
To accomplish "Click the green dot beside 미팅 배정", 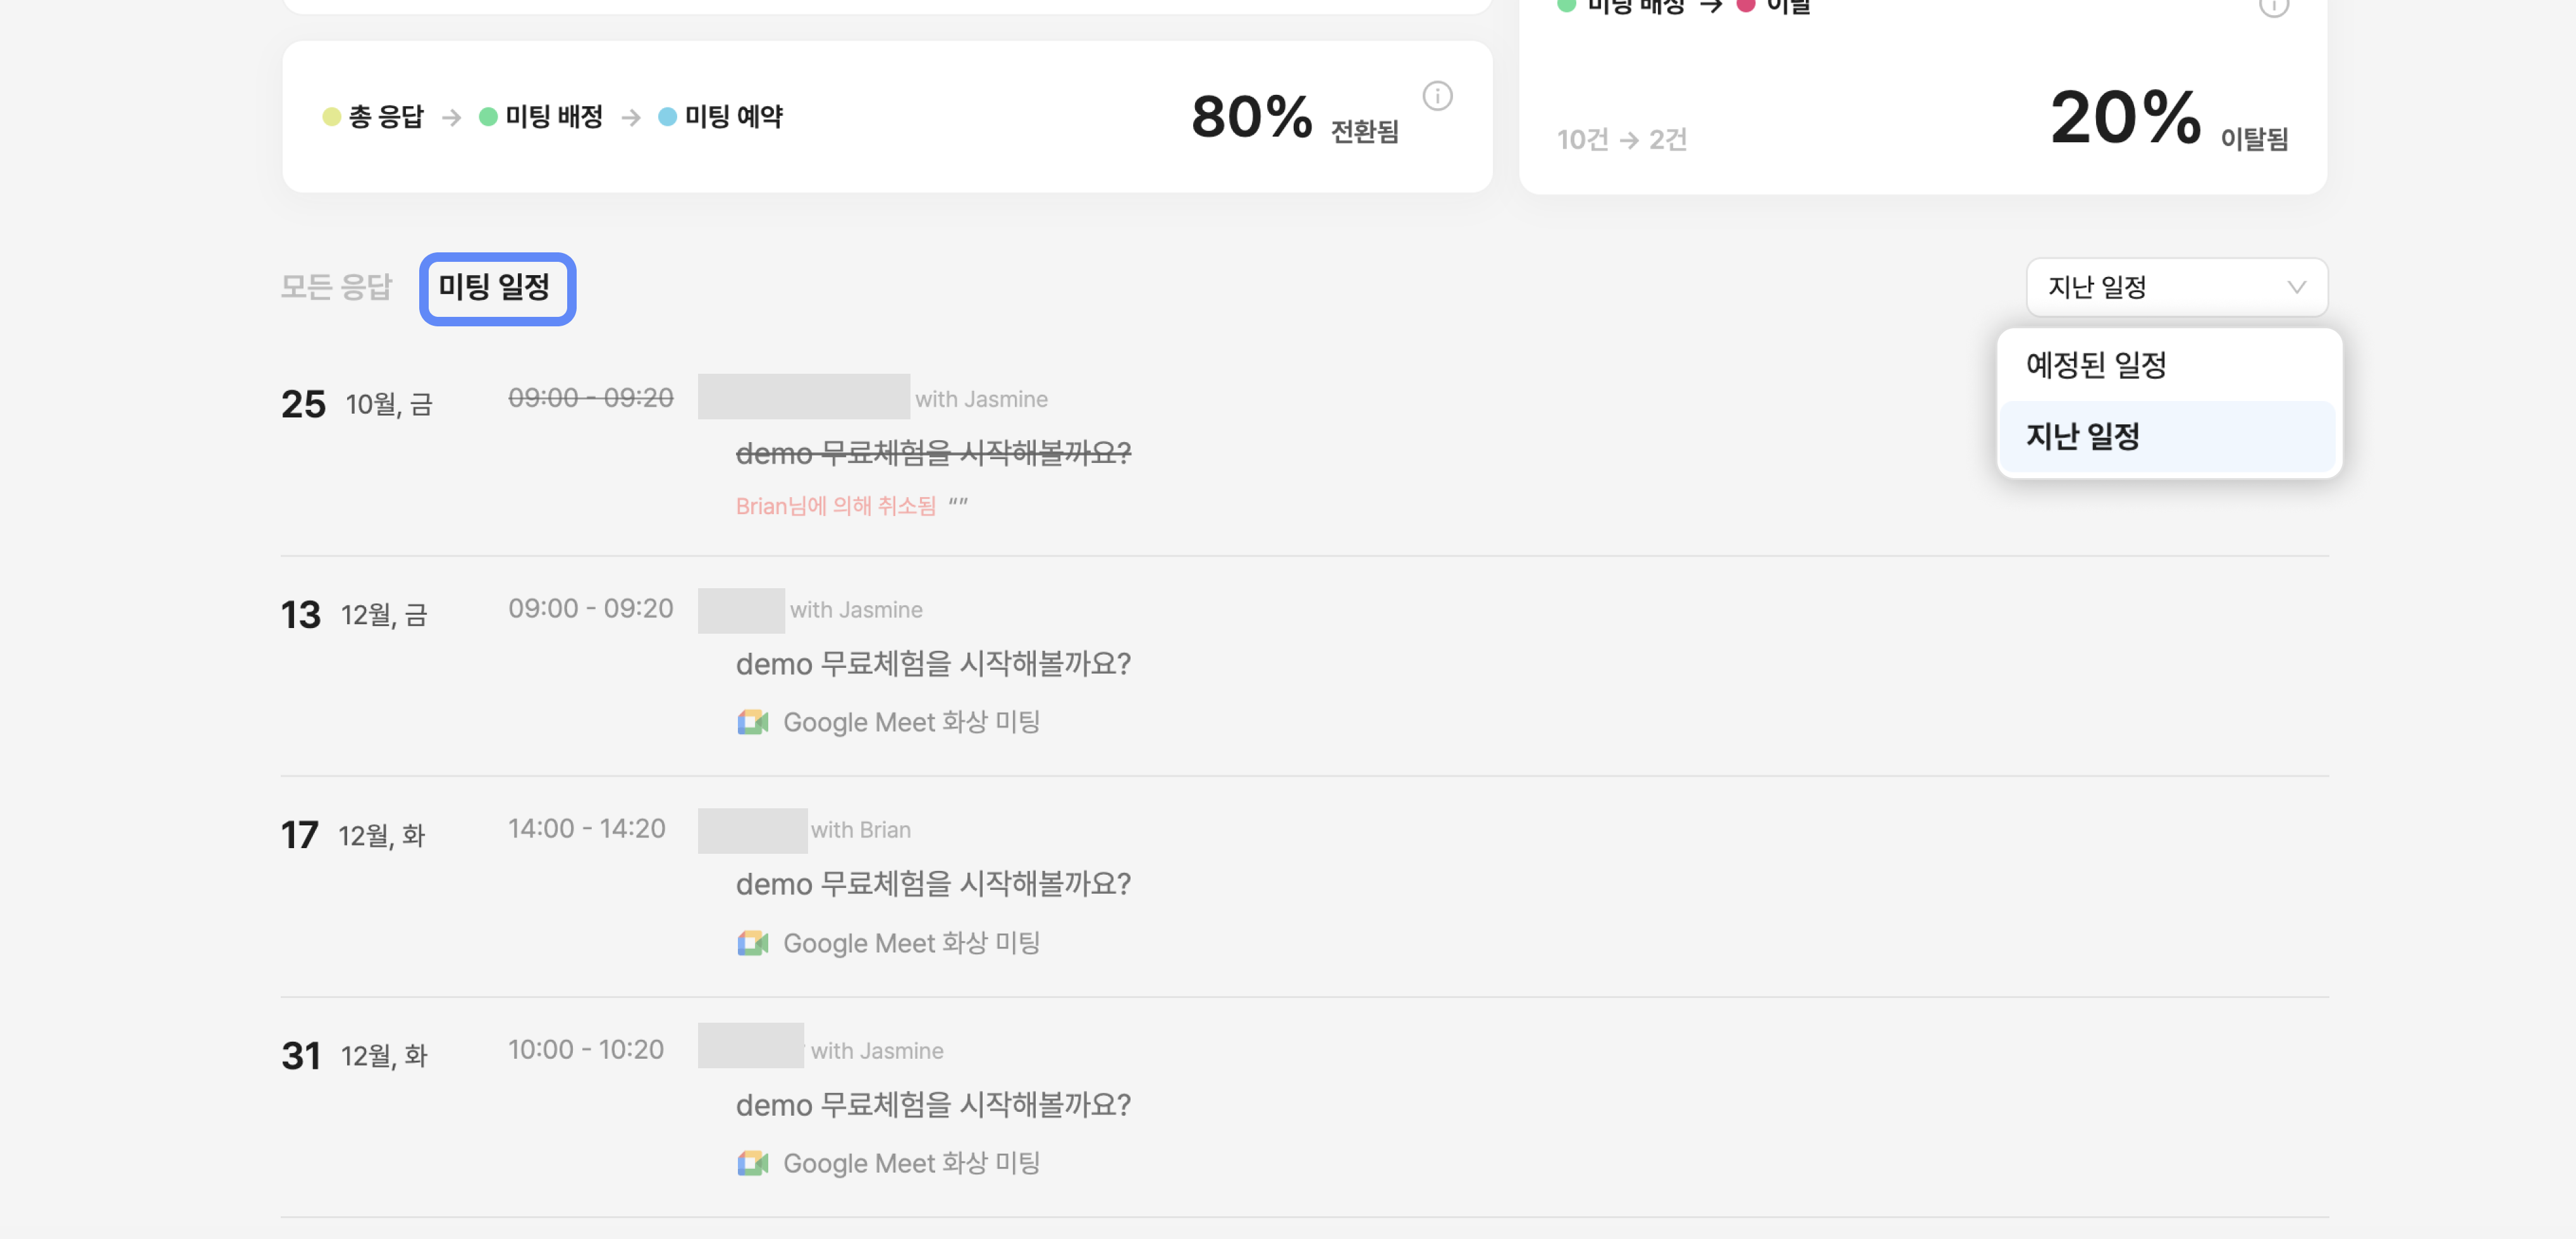I will [x=488, y=117].
